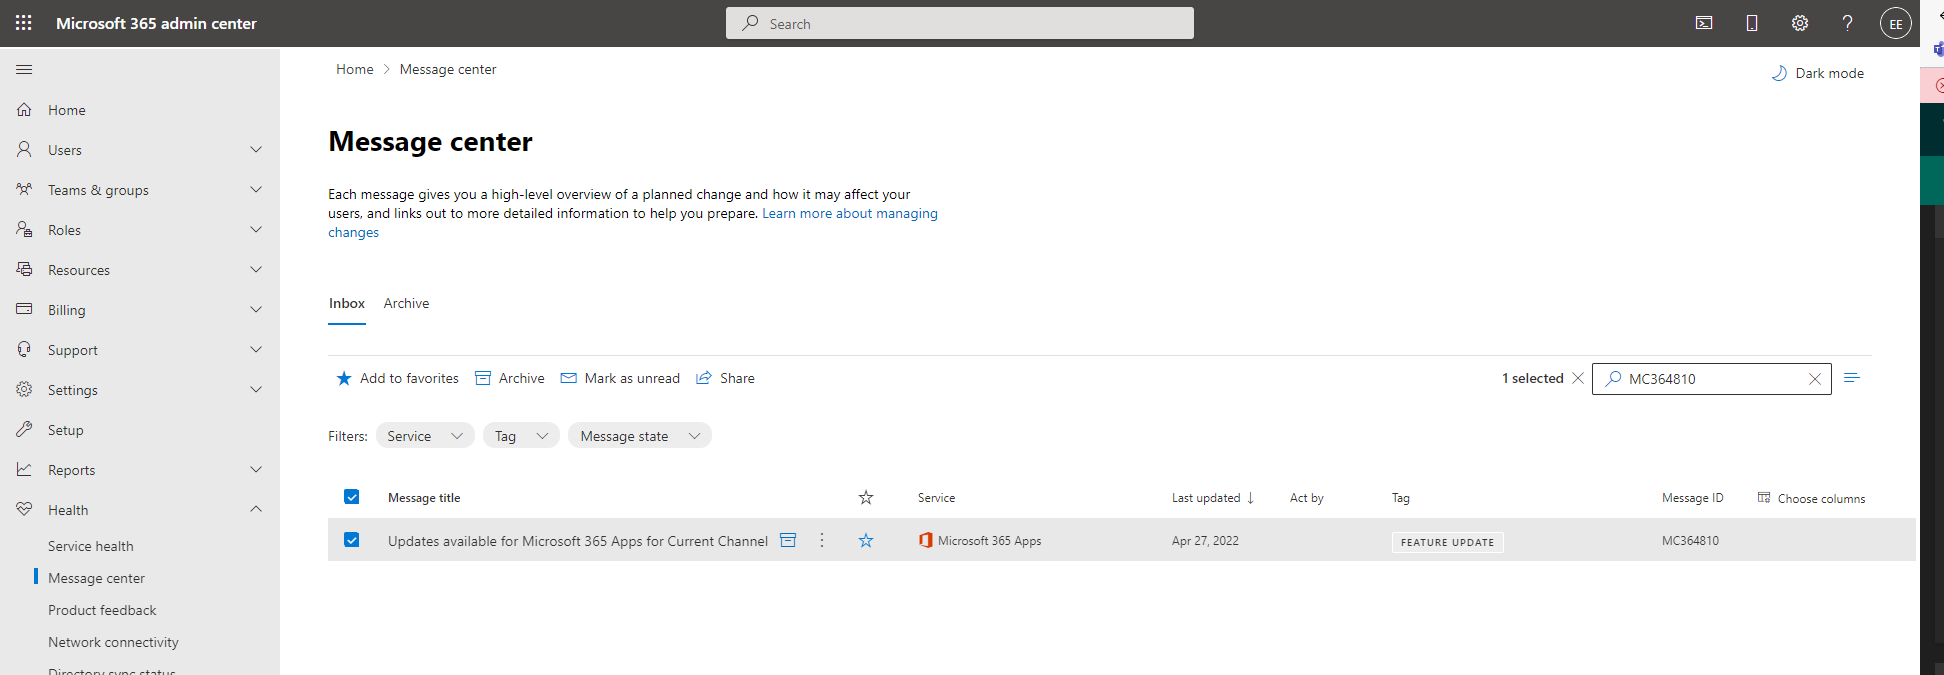The image size is (1944, 675).
Task: Click the Add to favorites star icon
Action: point(344,378)
